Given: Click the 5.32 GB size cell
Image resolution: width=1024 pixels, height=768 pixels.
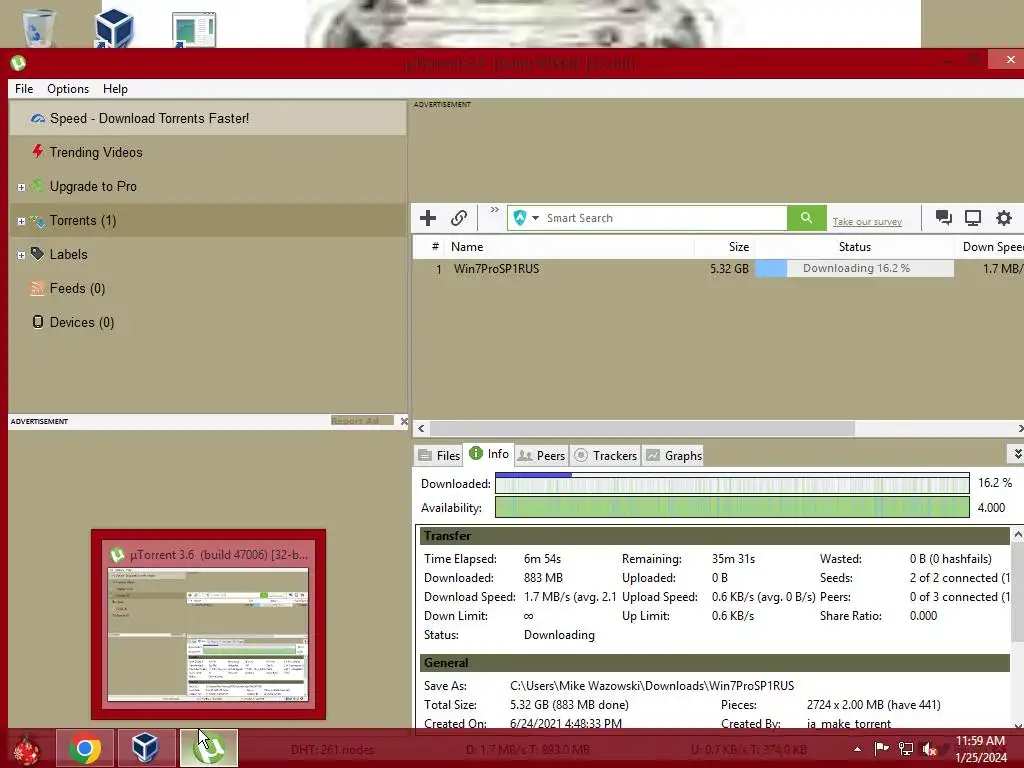Looking at the screenshot, I should [729, 268].
